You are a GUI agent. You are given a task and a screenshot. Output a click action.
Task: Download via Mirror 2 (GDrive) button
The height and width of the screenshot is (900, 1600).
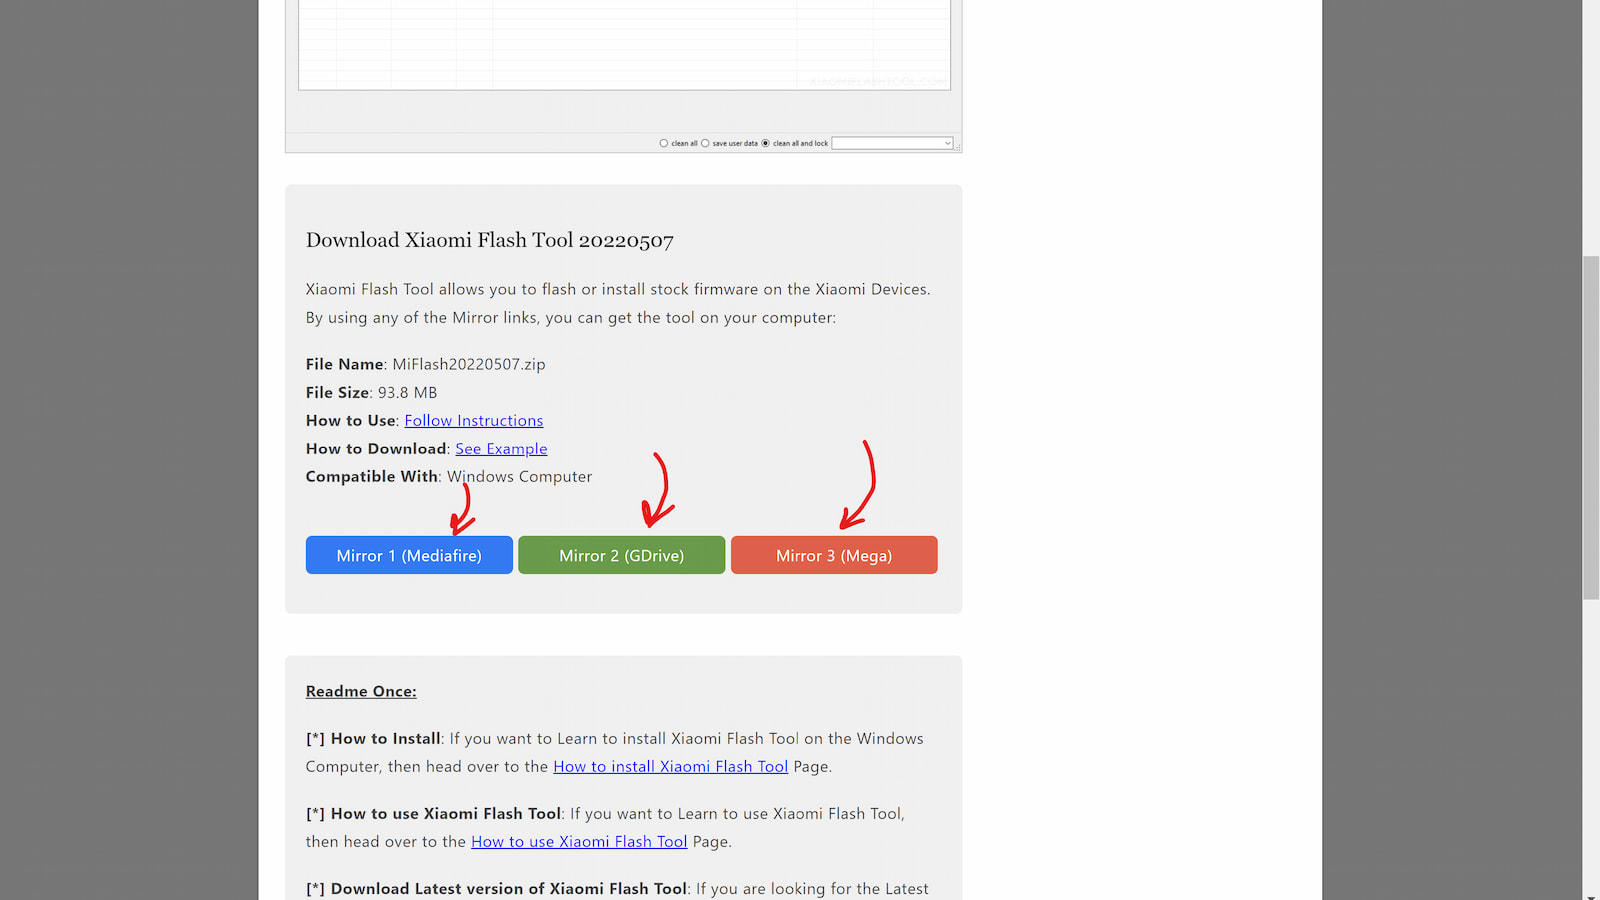621,555
